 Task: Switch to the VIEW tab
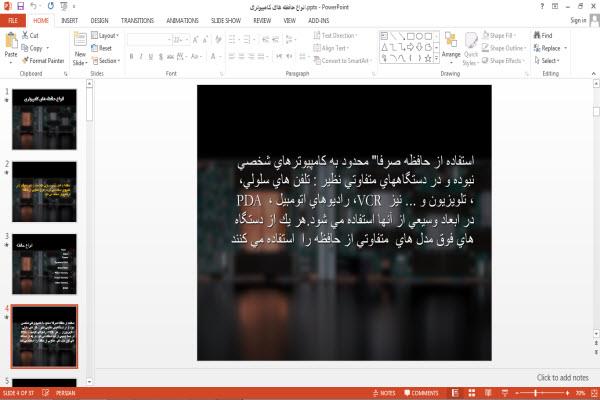pos(289,20)
